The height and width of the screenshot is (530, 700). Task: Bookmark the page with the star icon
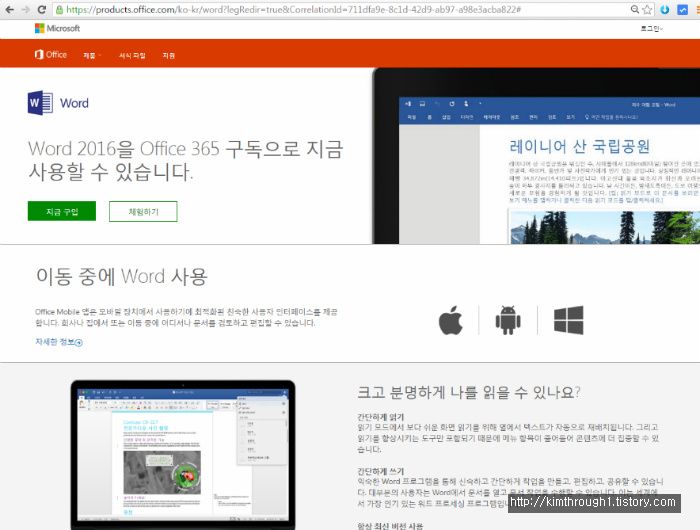click(x=647, y=9)
